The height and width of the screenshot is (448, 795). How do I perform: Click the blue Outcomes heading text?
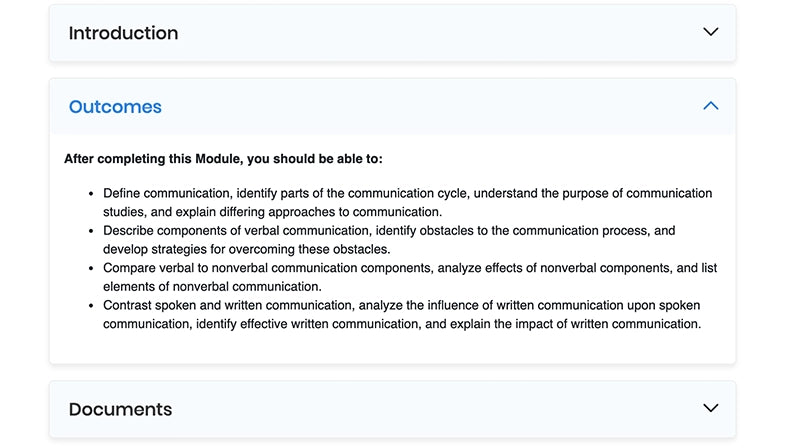pos(115,107)
